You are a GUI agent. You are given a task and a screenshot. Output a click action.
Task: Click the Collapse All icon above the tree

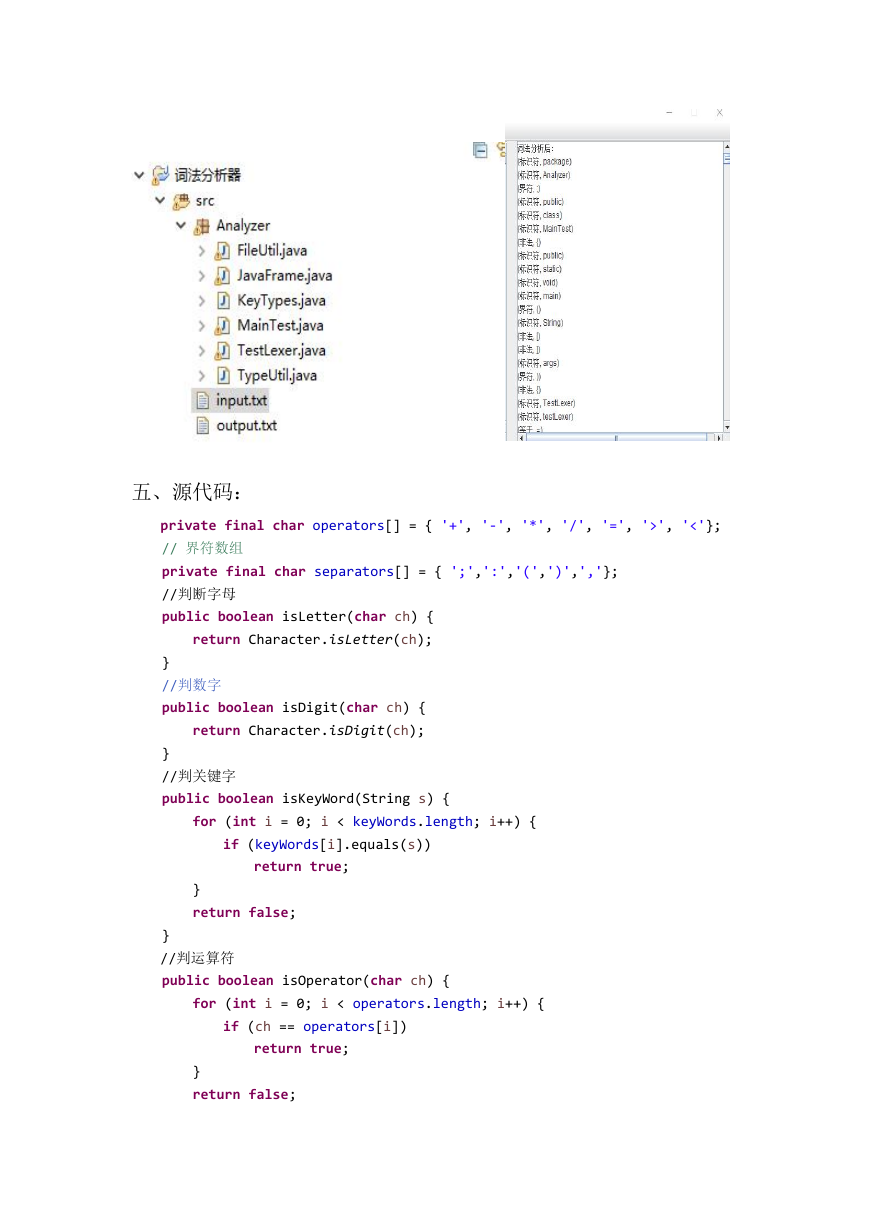480,150
